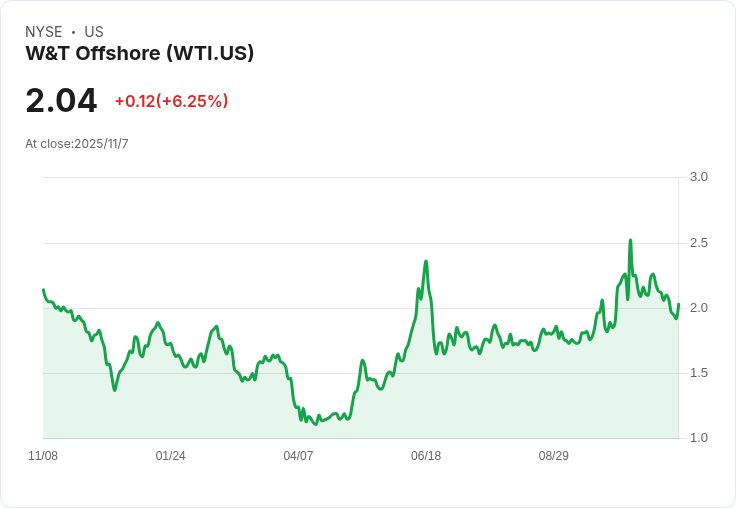The height and width of the screenshot is (508, 736).
Task: Click the 1.5 price axis label
Action: point(698,373)
